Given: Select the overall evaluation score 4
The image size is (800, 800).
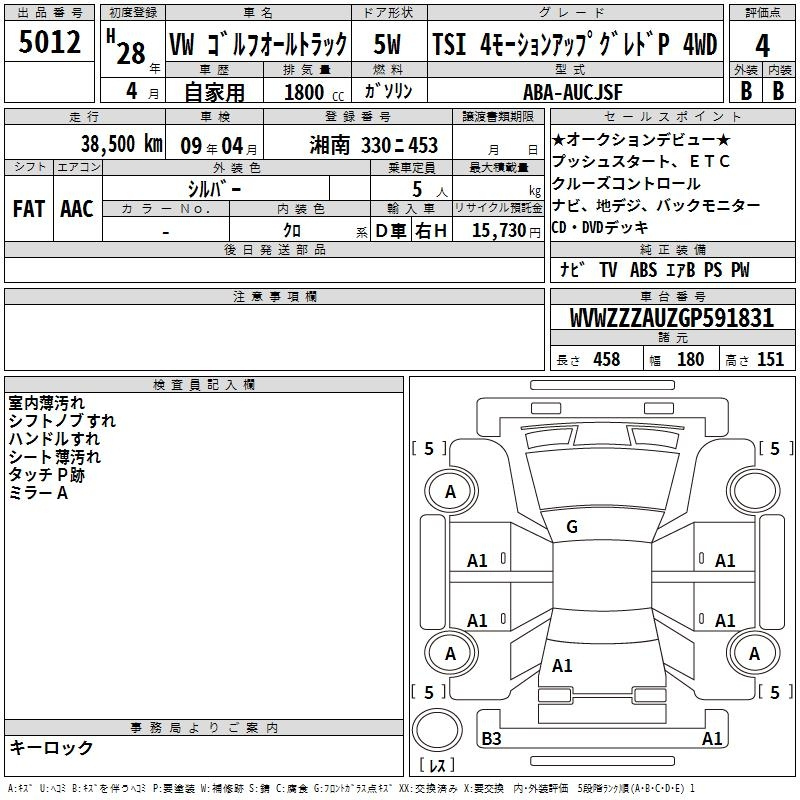Looking at the screenshot, I should click(762, 45).
